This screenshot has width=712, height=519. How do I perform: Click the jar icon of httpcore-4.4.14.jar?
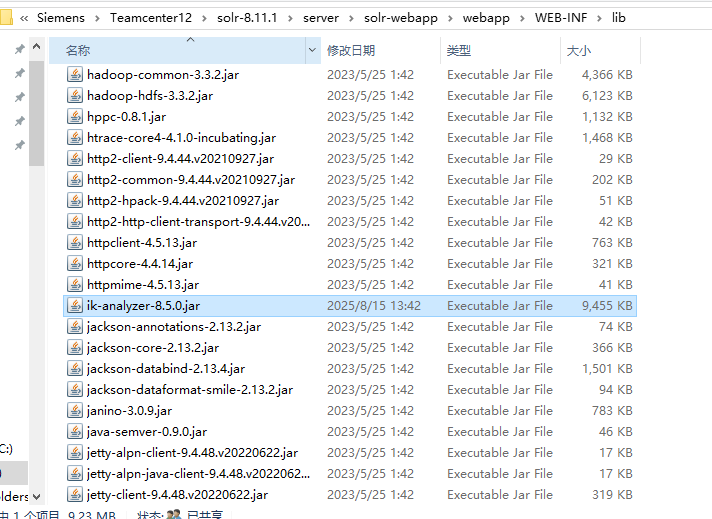pyautogui.click(x=75, y=263)
